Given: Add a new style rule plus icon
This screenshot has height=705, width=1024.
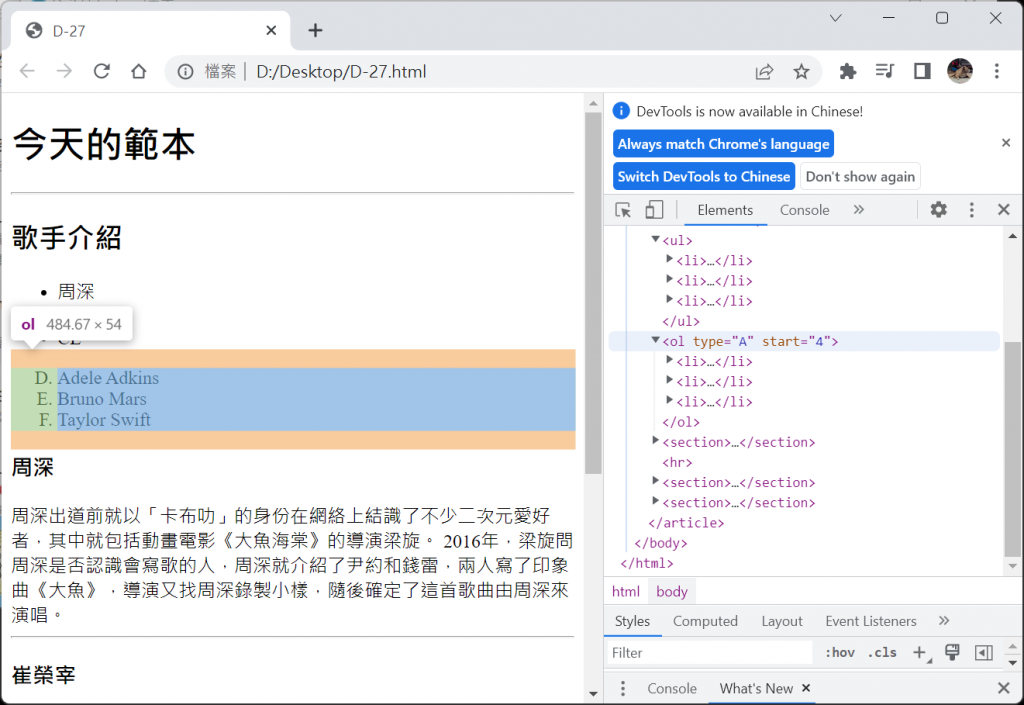Looking at the screenshot, I should click(x=920, y=652).
